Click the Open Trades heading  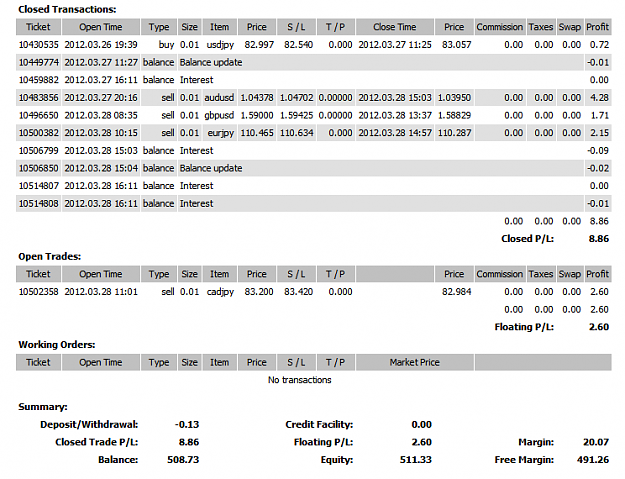coord(49,256)
